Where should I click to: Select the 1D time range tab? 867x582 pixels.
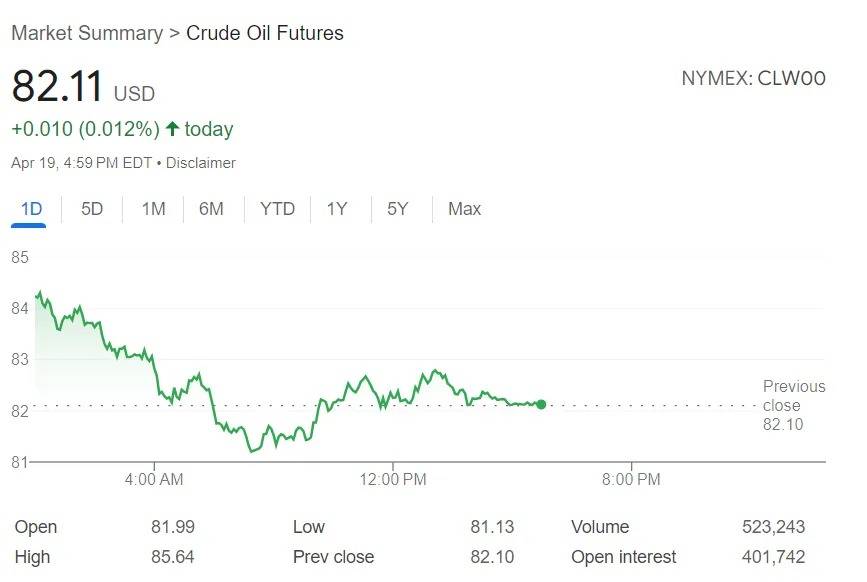tap(31, 209)
